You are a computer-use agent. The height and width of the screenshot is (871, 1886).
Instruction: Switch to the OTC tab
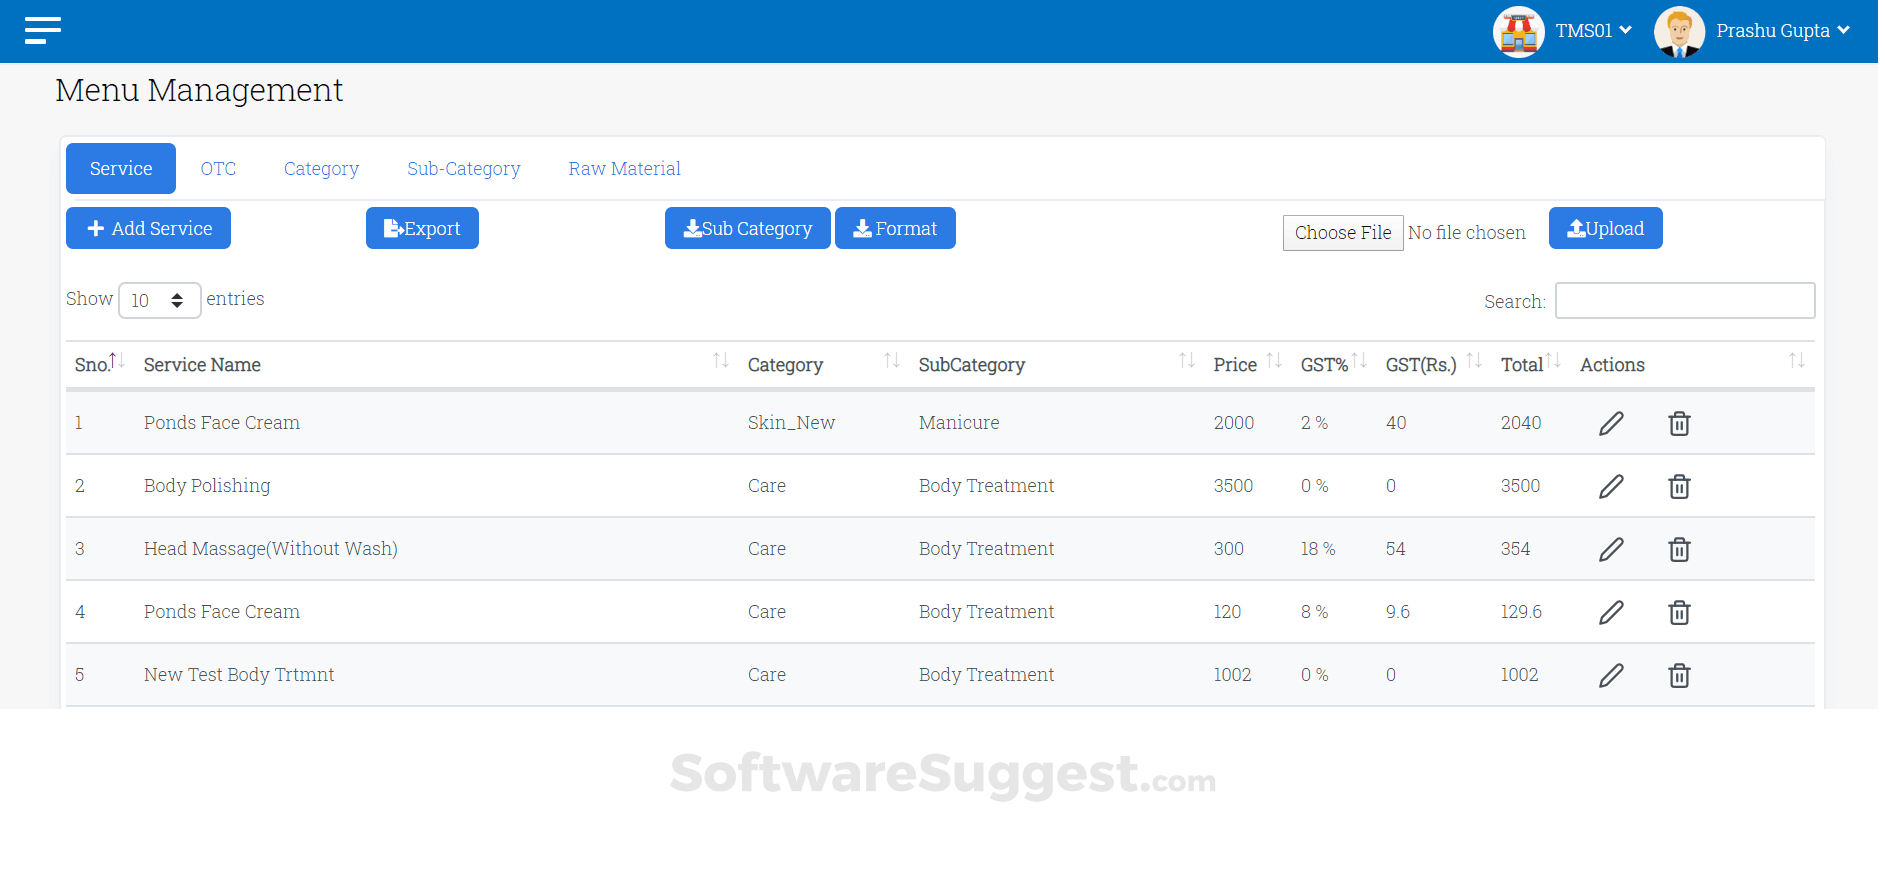click(218, 169)
